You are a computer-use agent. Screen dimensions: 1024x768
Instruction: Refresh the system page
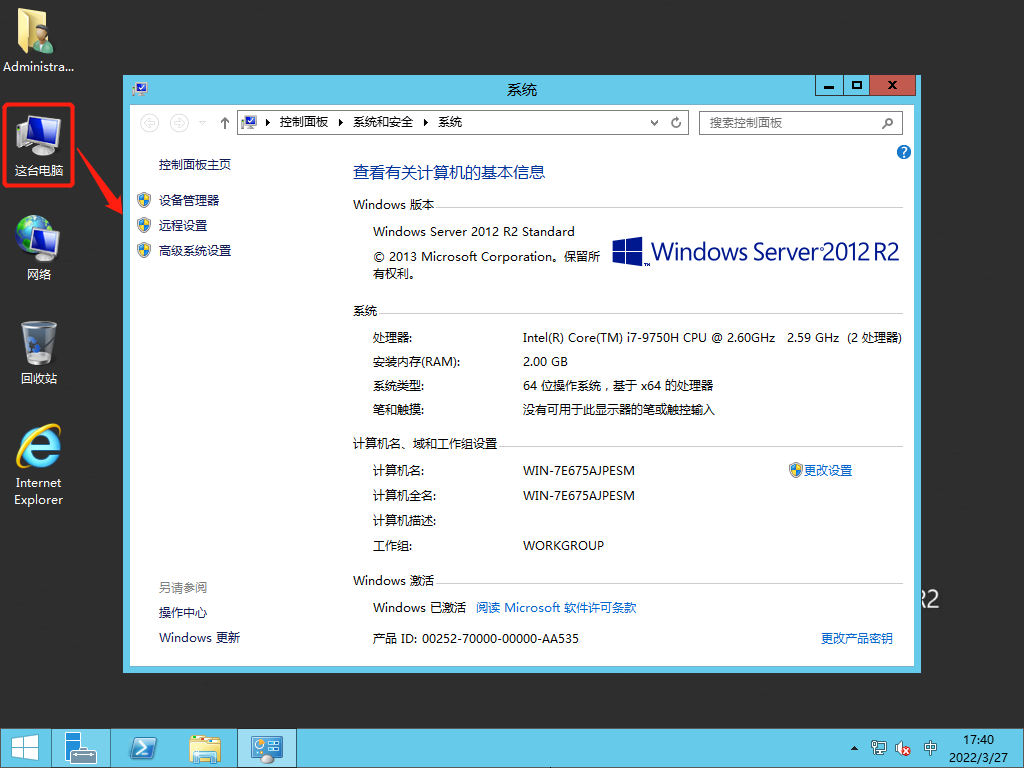tap(676, 122)
